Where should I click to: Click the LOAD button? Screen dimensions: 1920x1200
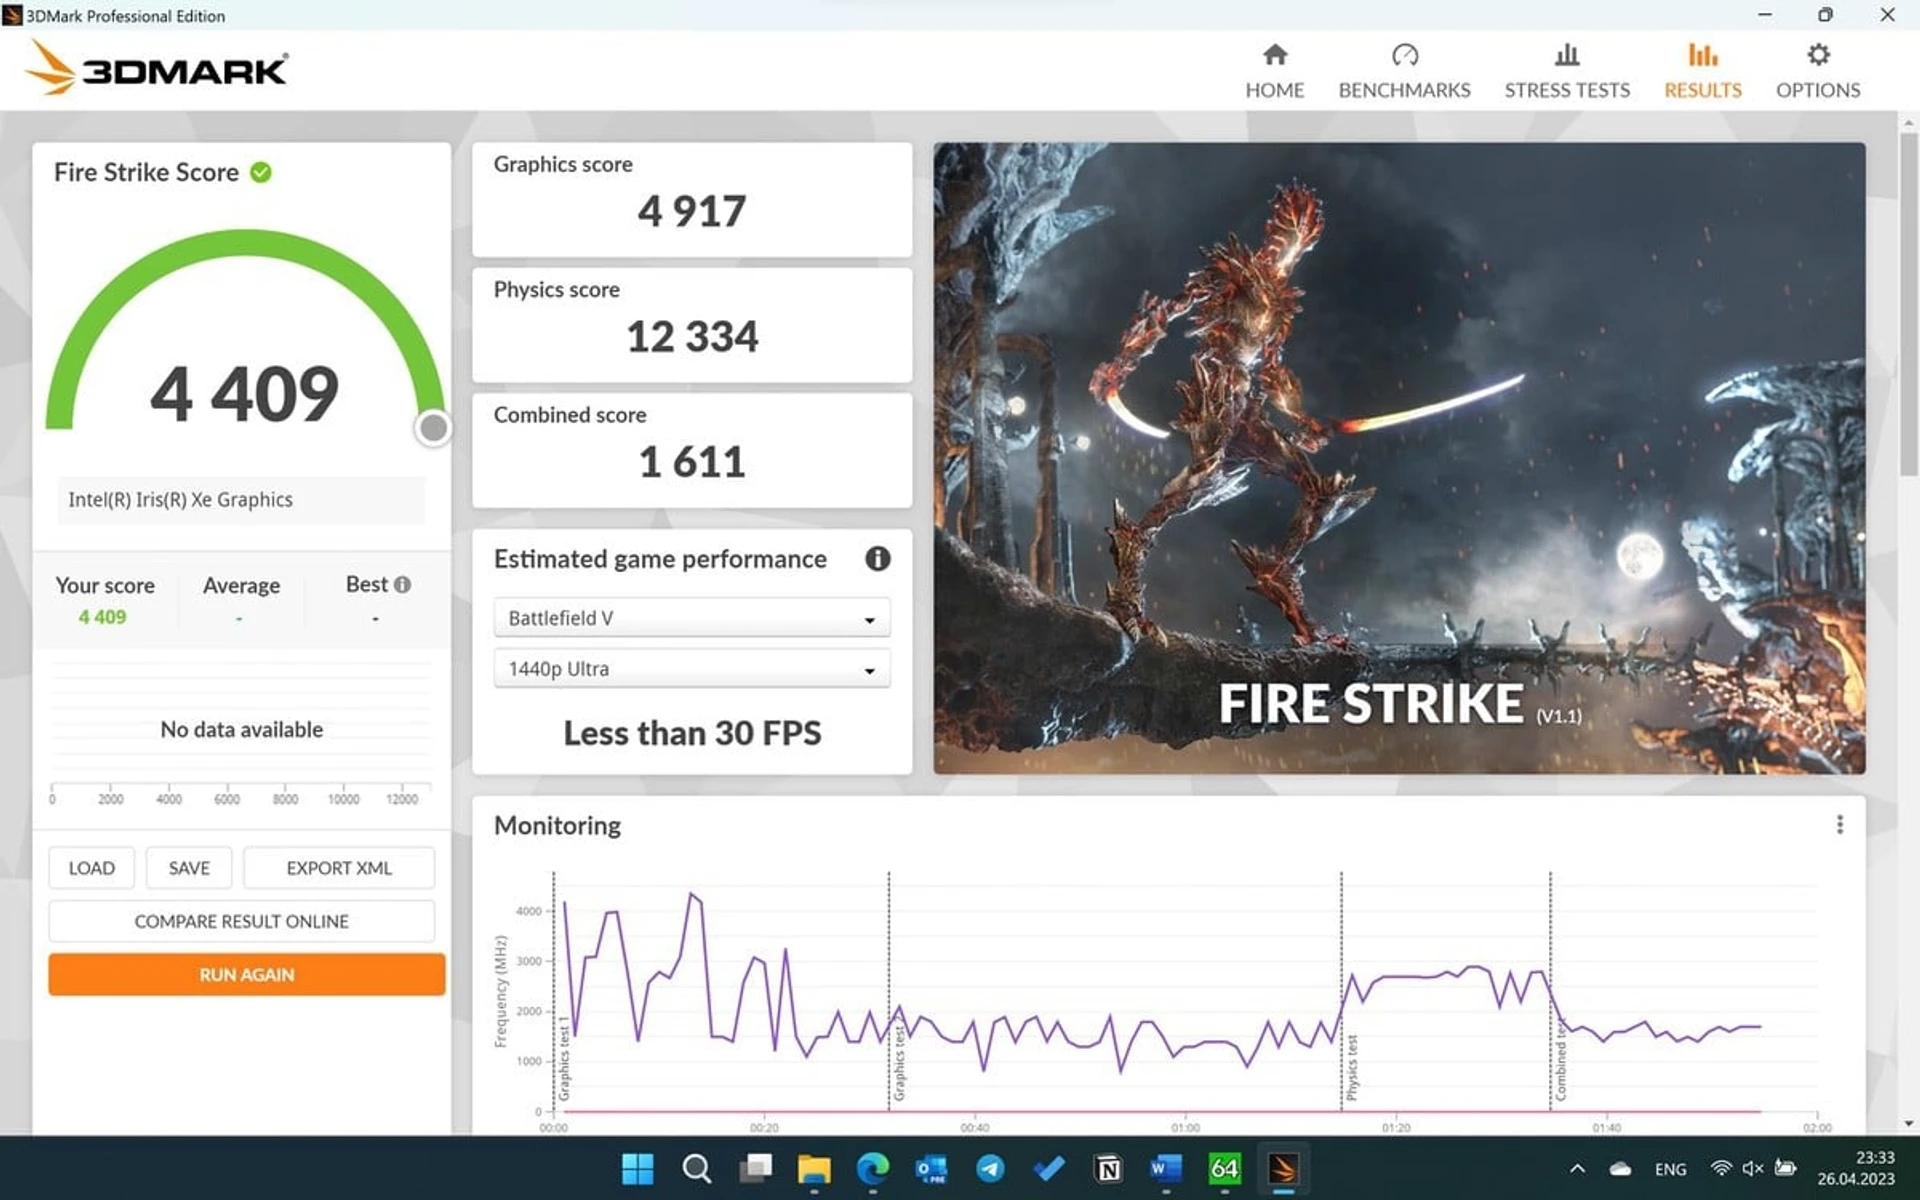click(91, 867)
